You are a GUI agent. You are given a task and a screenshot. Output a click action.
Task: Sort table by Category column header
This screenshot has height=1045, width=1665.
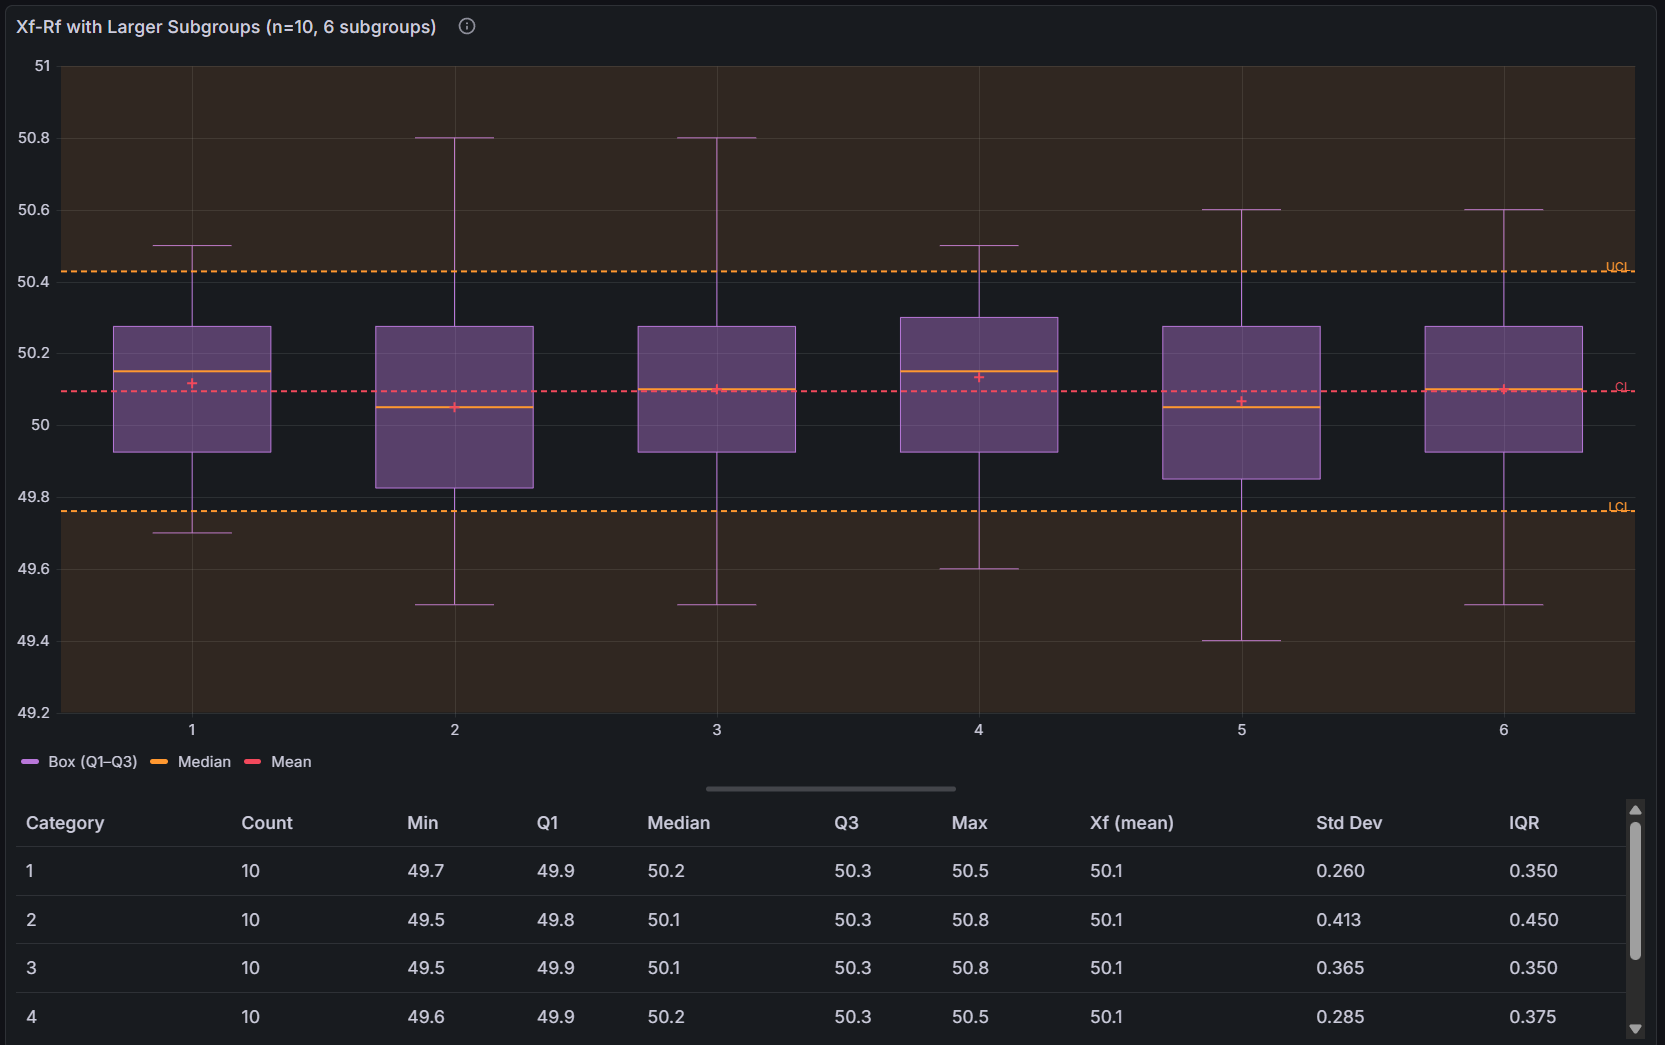[x=65, y=823]
